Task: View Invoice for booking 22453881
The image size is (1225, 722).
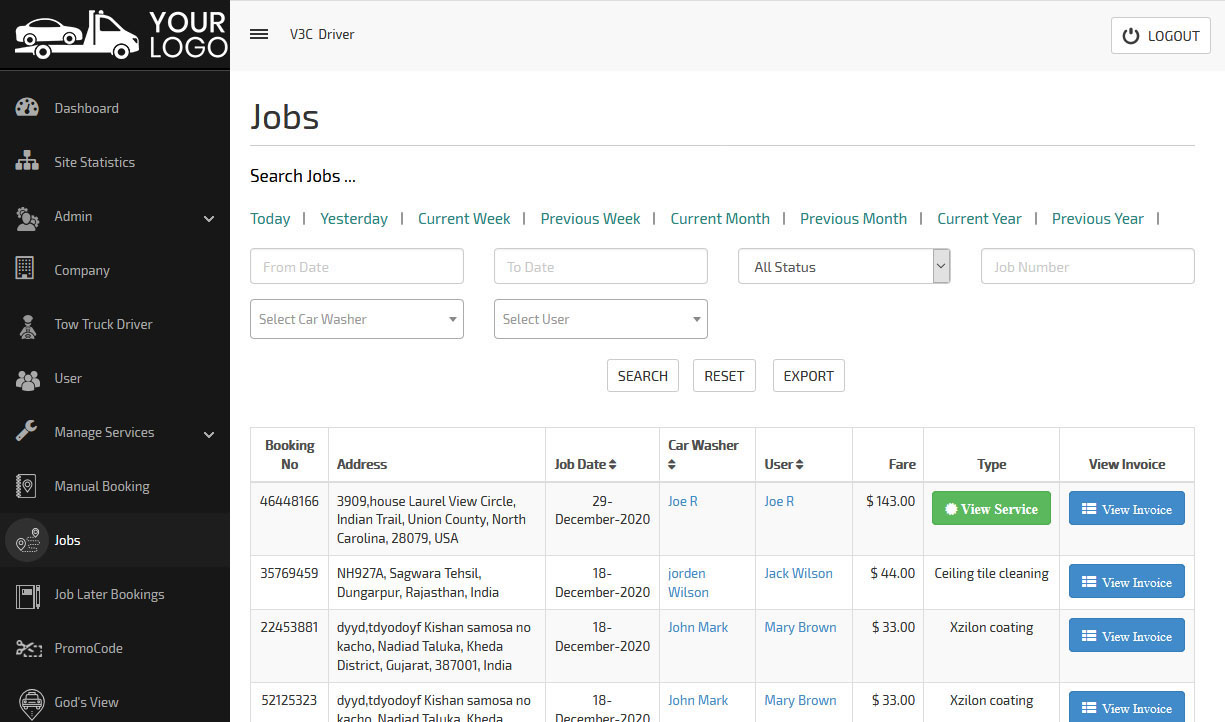Action: tap(1127, 635)
